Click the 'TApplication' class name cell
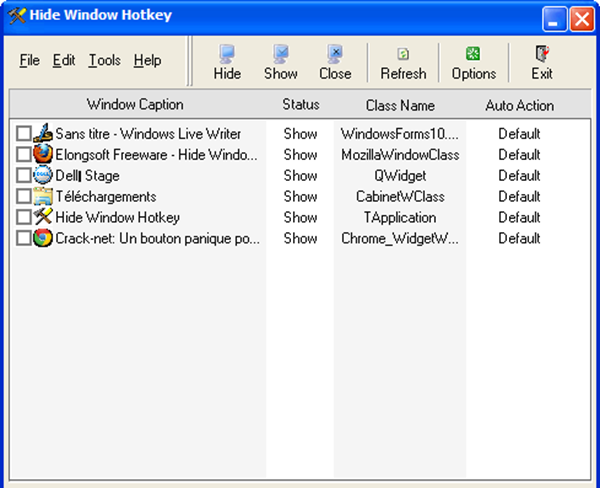The width and height of the screenshot is (600, 488). click(x=400, y=217)
